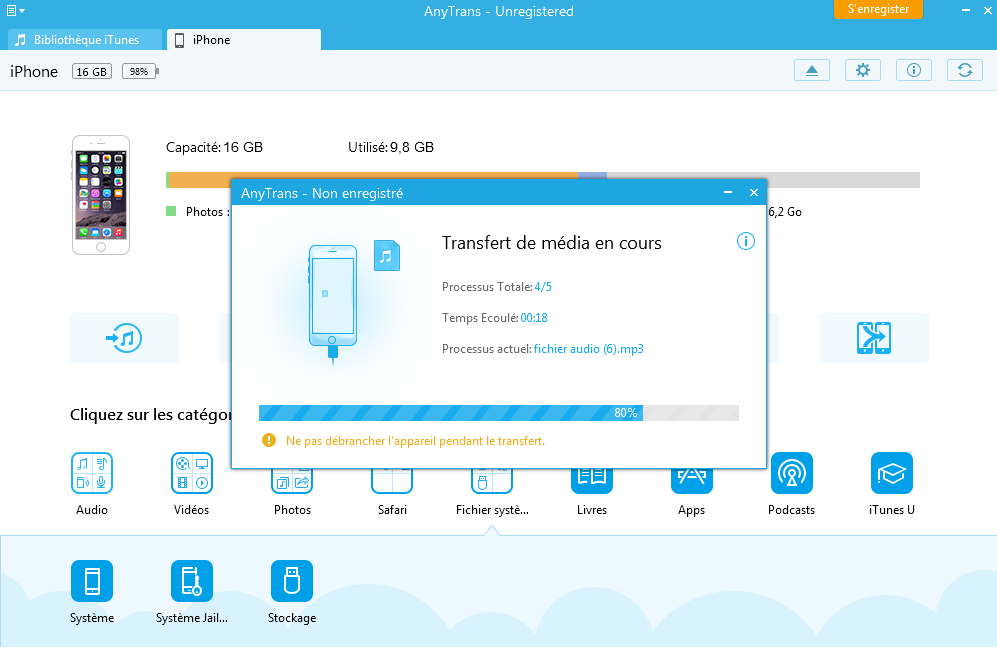Viewport: 997px width, 648px height.
Task: Open the Livres category
Action: tap(591, 481)
